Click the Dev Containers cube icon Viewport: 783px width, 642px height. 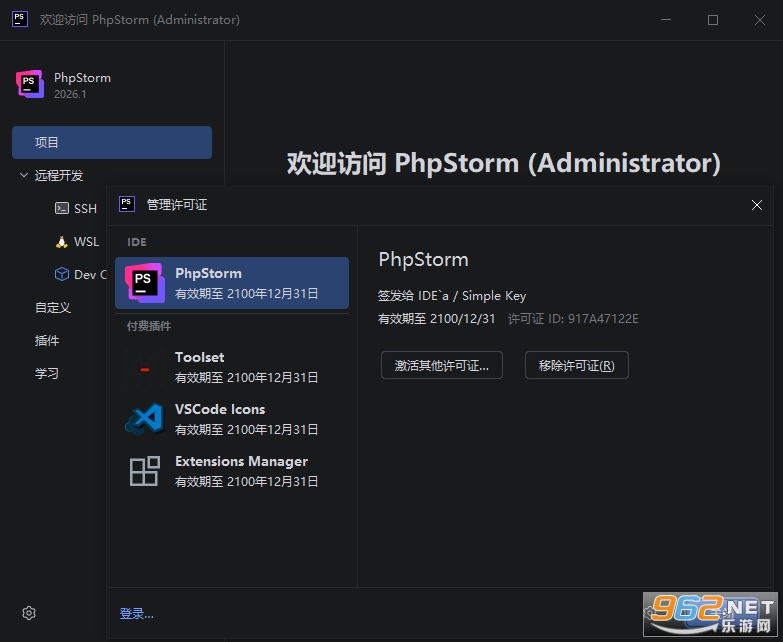[61, 274]
